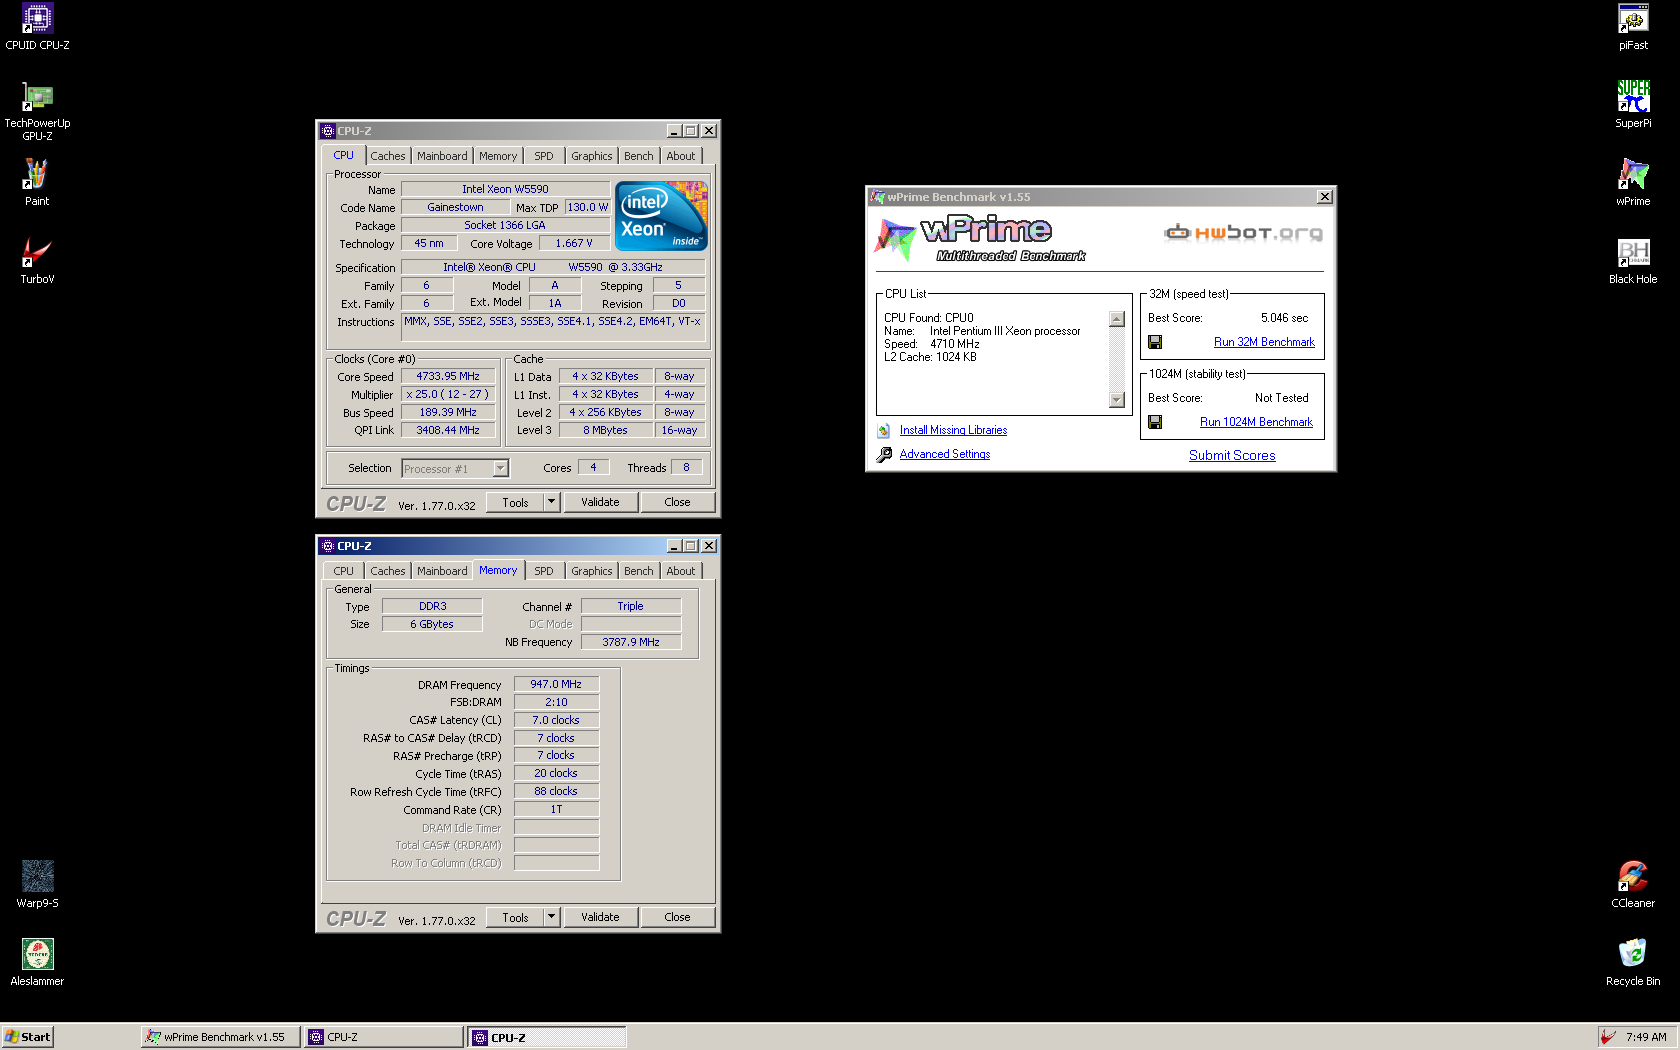Click the Core Voltage value 1.667 V
The image size is (1680, 1050).
click(x=574, y=243)
